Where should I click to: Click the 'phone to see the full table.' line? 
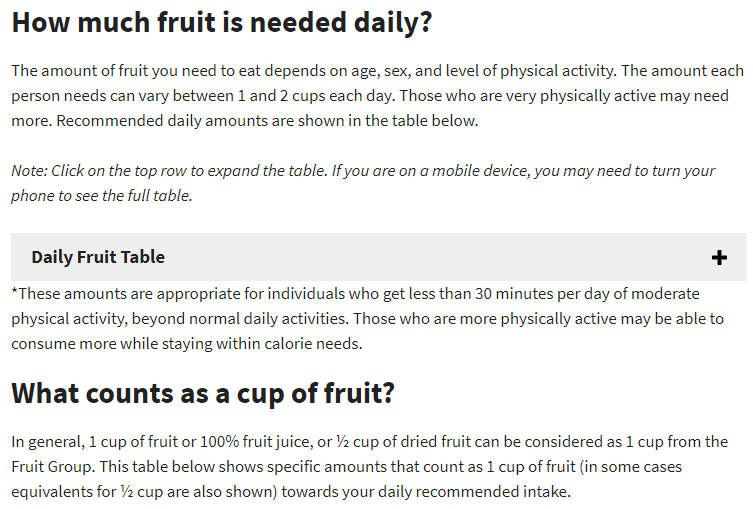click(102, 196)
